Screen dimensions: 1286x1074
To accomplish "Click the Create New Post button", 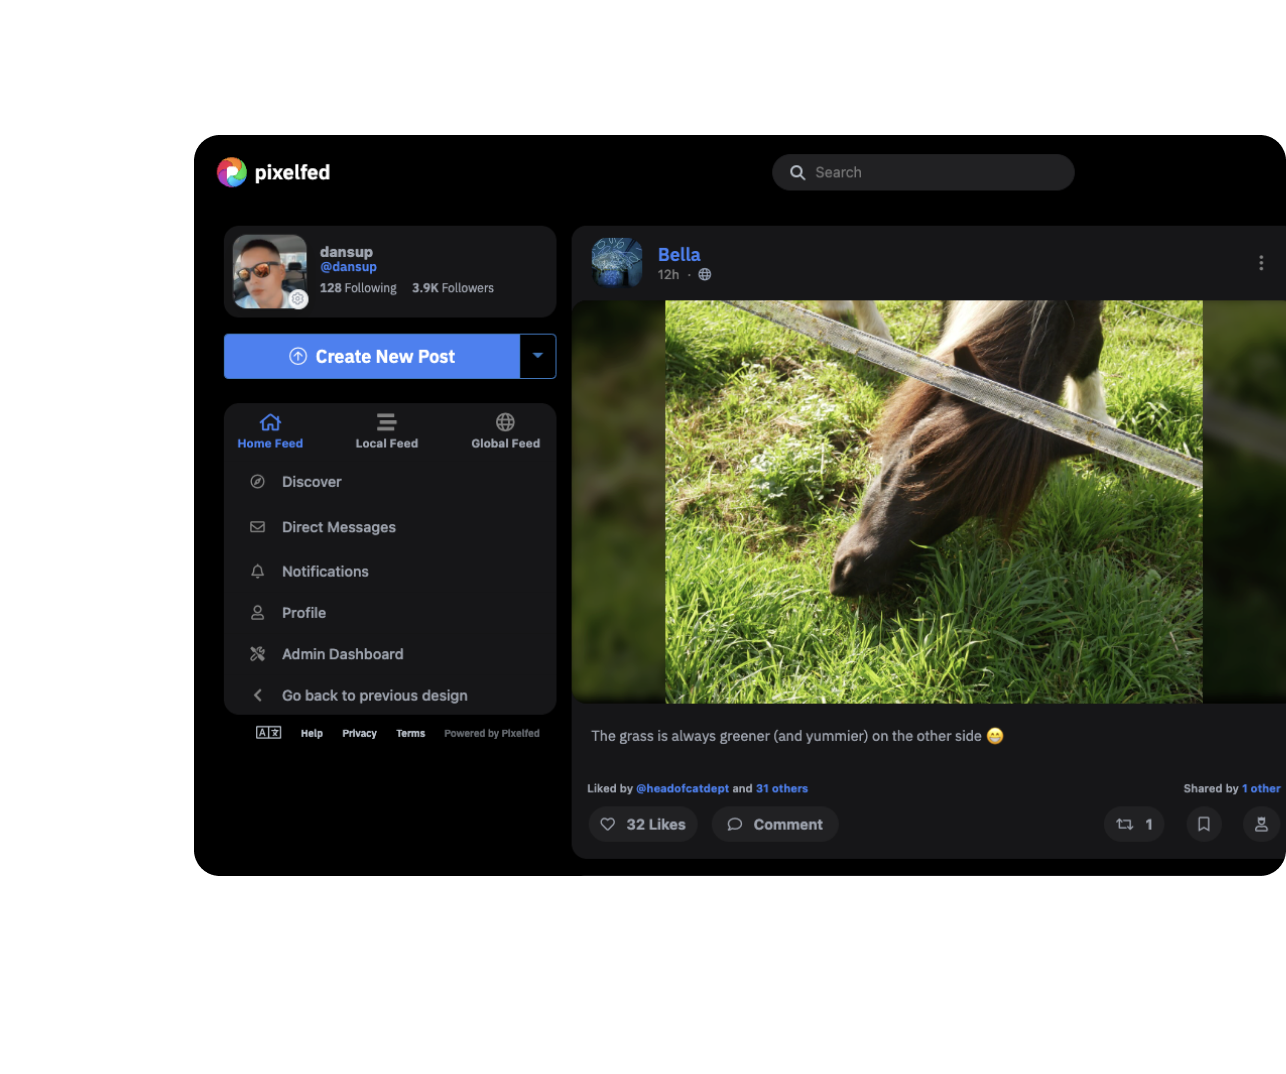I will click(x=372, y=356).
